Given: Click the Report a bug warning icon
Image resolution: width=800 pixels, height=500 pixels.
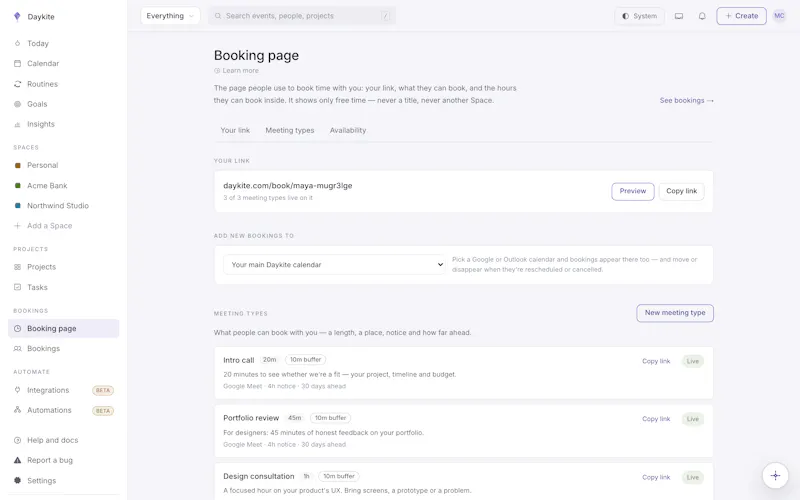Looking at the screenshot, I should pos(17,460).
